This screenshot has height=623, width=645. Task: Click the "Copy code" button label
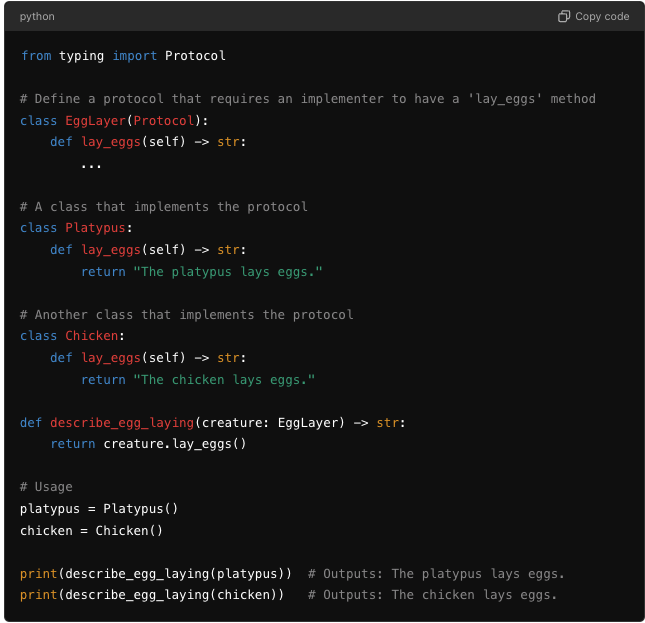click(602, 16)
